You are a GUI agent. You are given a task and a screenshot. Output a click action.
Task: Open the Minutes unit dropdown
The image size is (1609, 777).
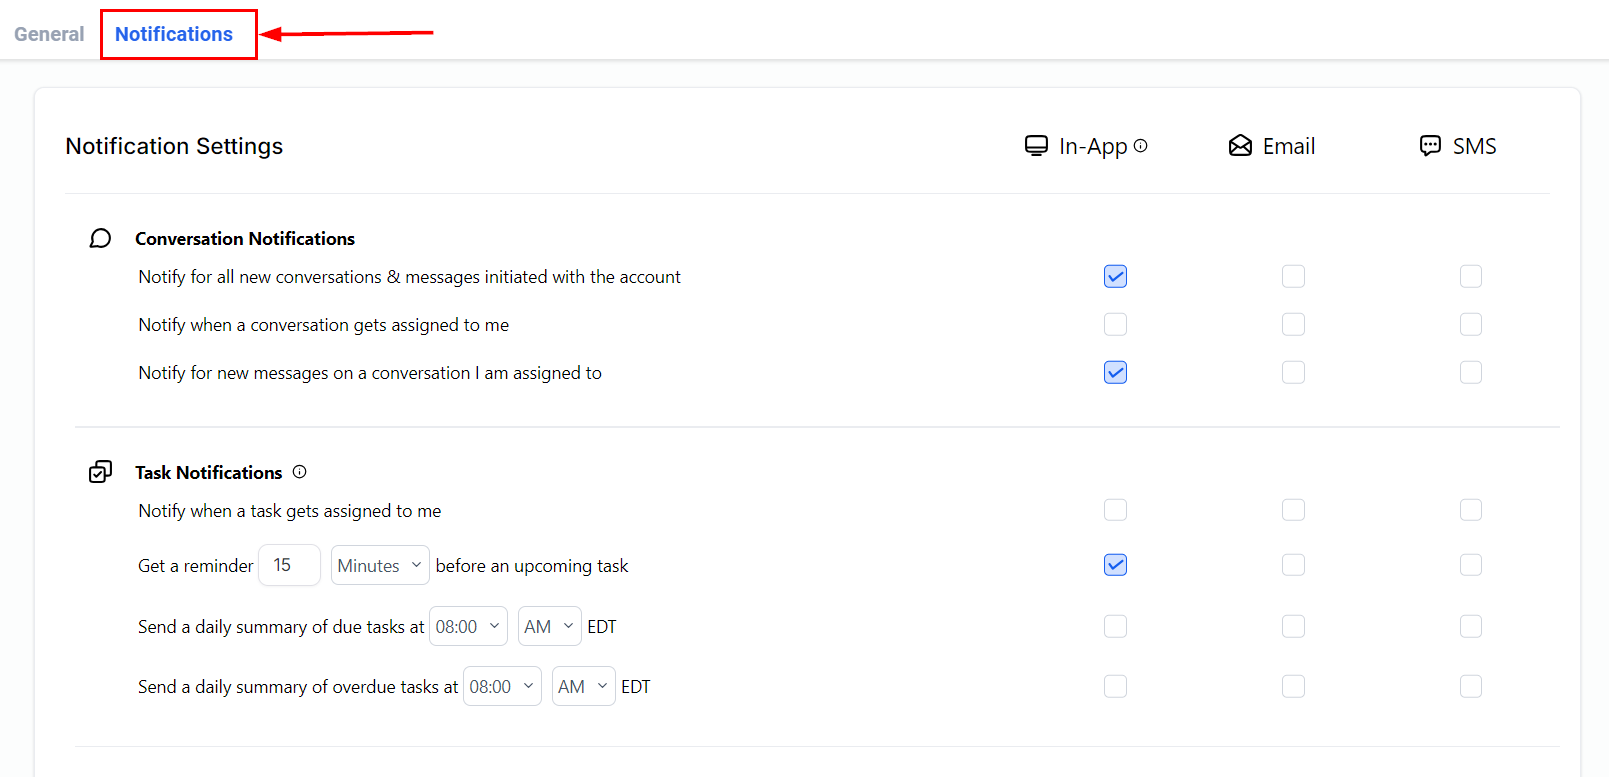click(380, 565)
